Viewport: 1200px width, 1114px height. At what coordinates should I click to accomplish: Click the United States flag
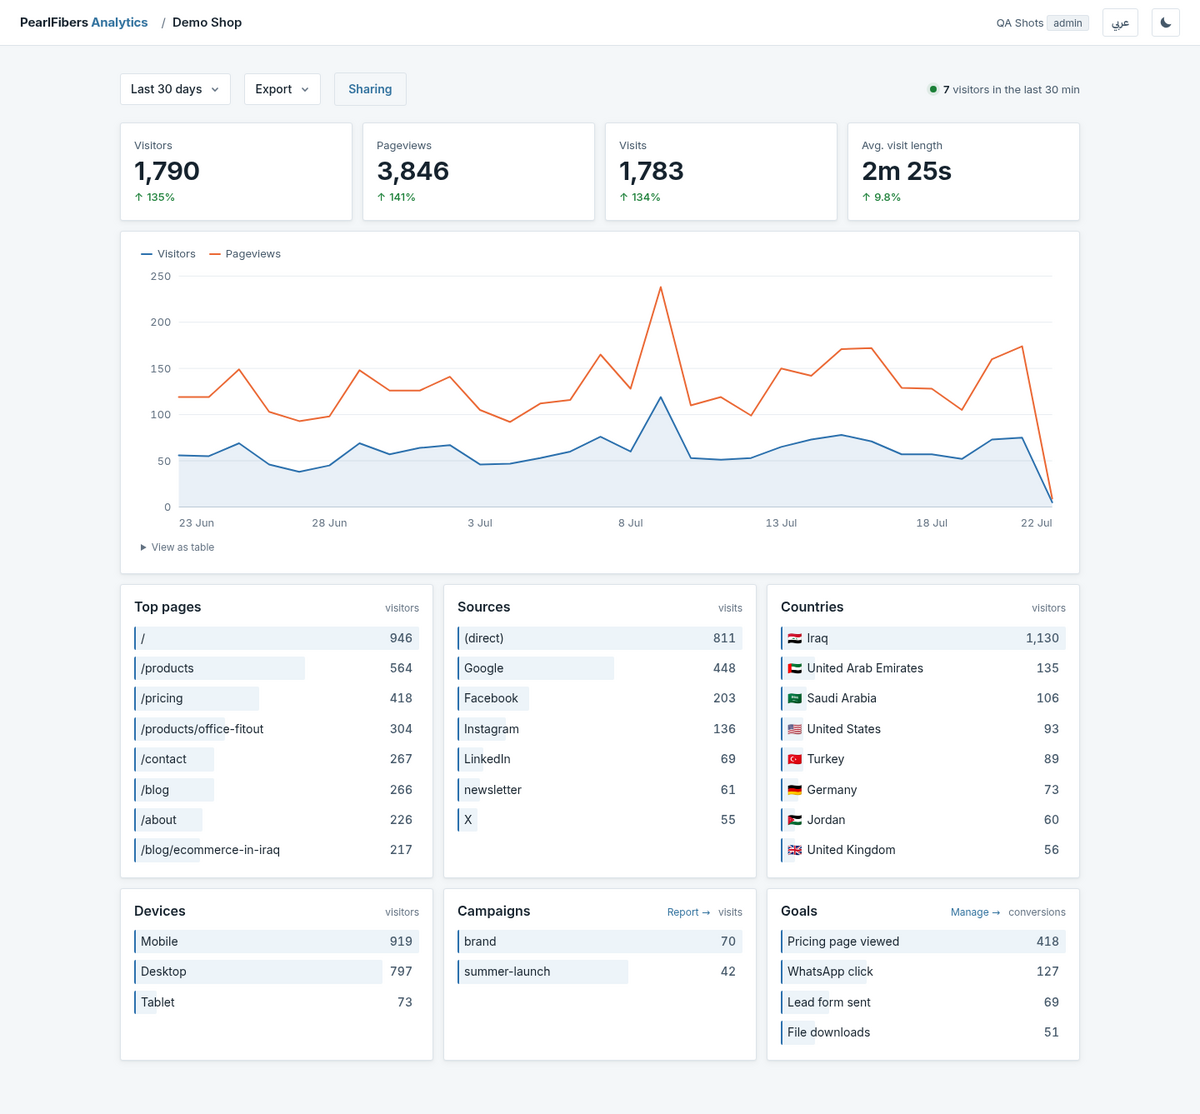click(x=794, y=729)
